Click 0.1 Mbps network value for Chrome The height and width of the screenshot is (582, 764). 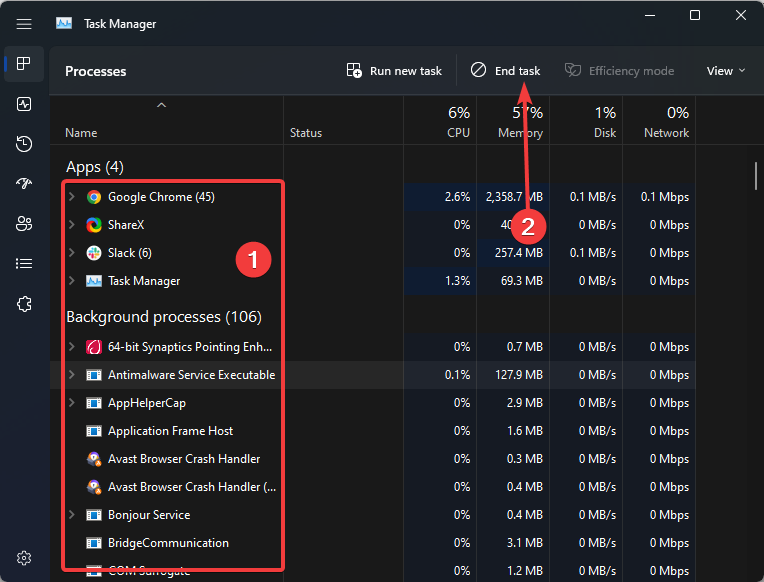coord(665,197)
